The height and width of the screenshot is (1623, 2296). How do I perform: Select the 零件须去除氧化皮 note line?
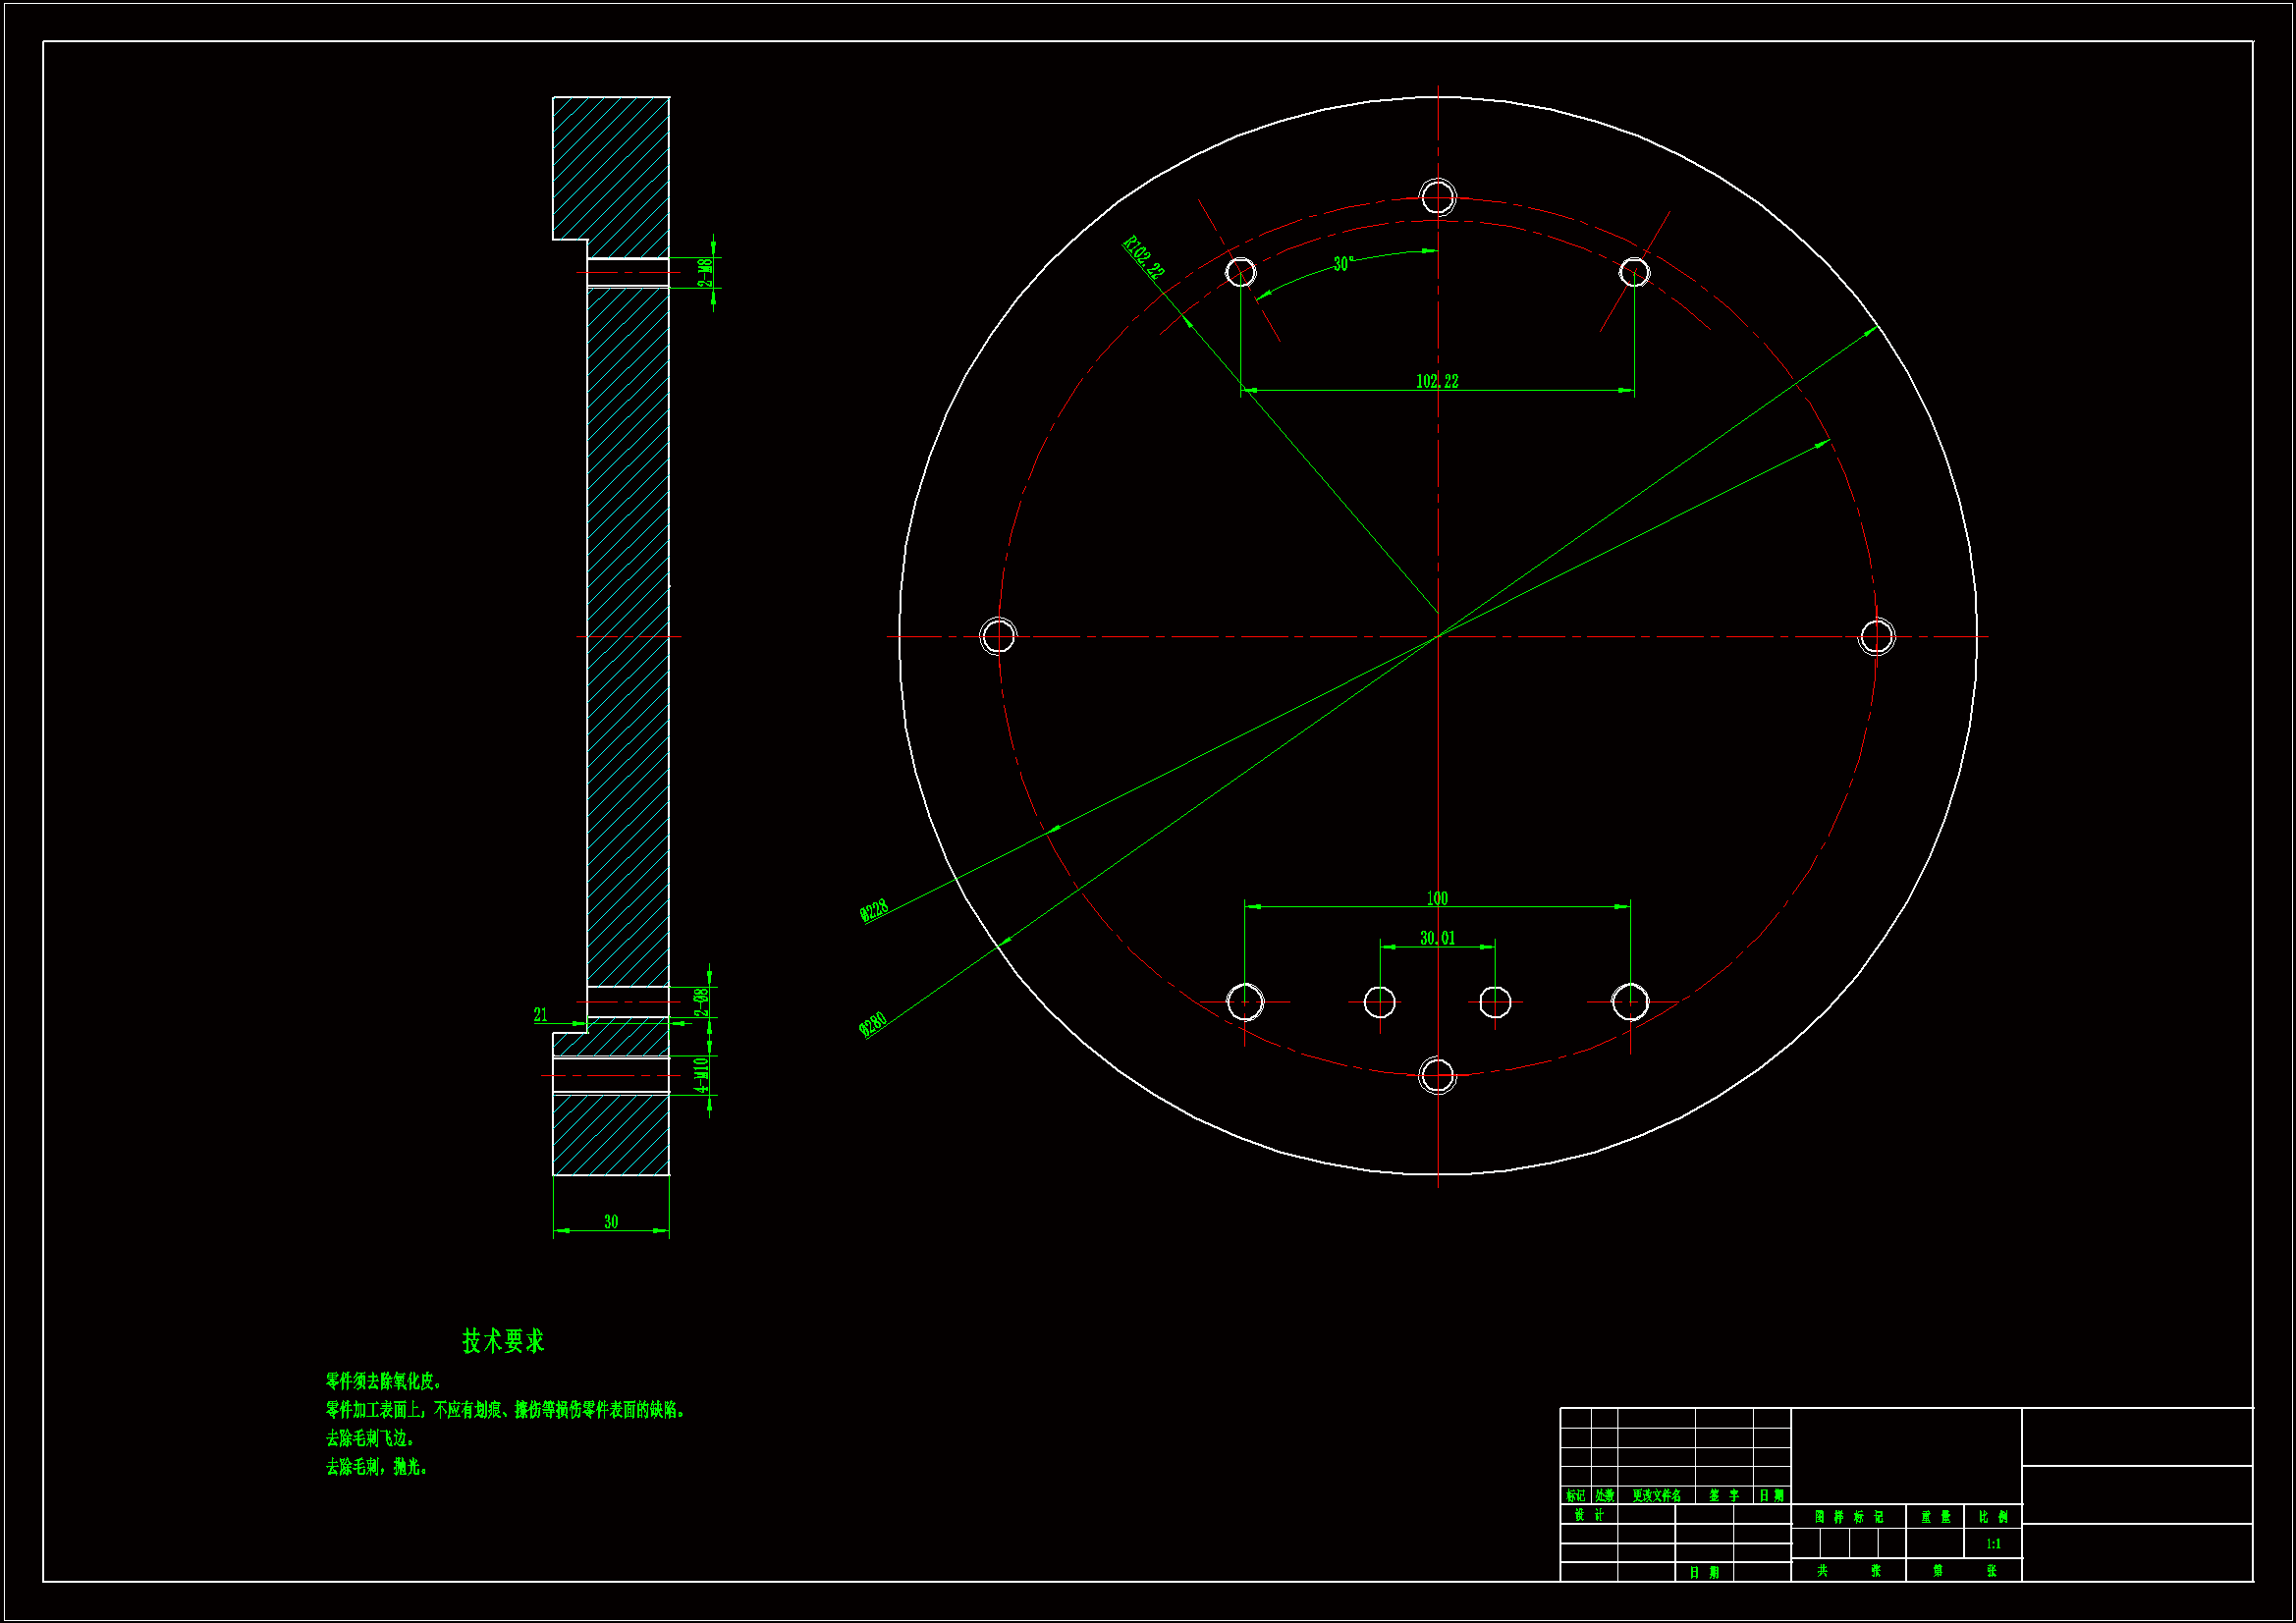384,1381
